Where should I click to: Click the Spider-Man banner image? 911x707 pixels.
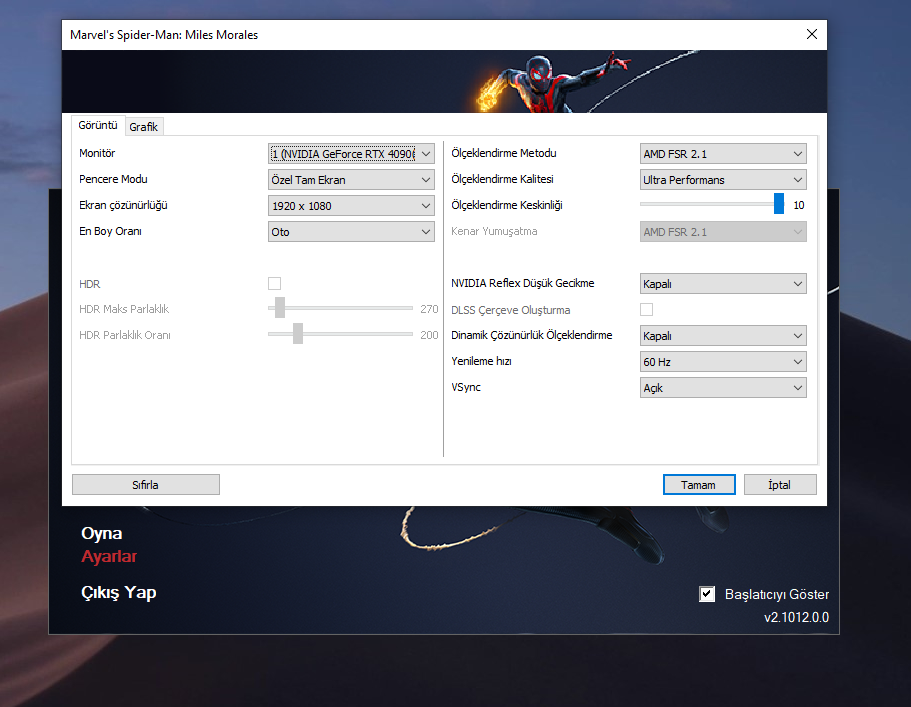pyautogui.click(x=444, y=81)
